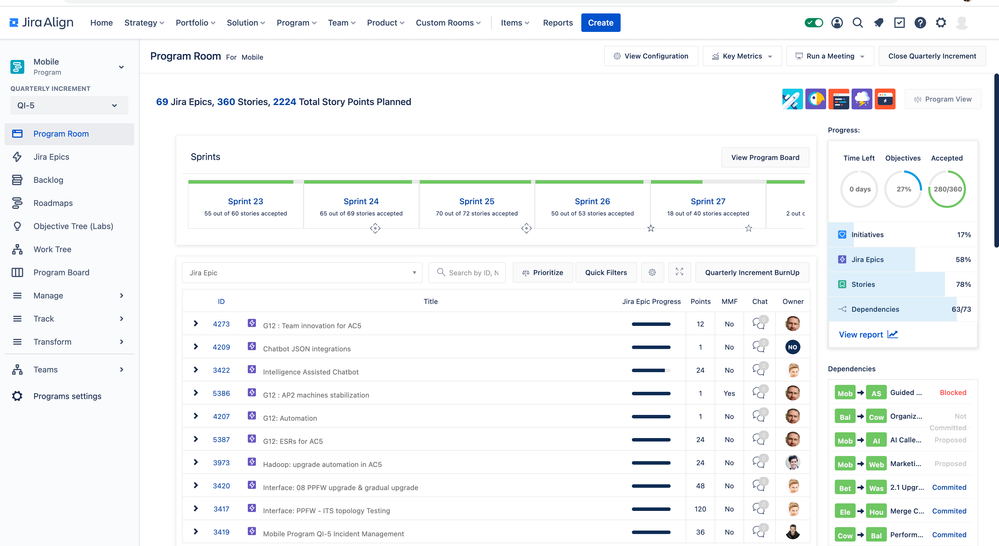Open the Items dropdown menu

[515, 23]
